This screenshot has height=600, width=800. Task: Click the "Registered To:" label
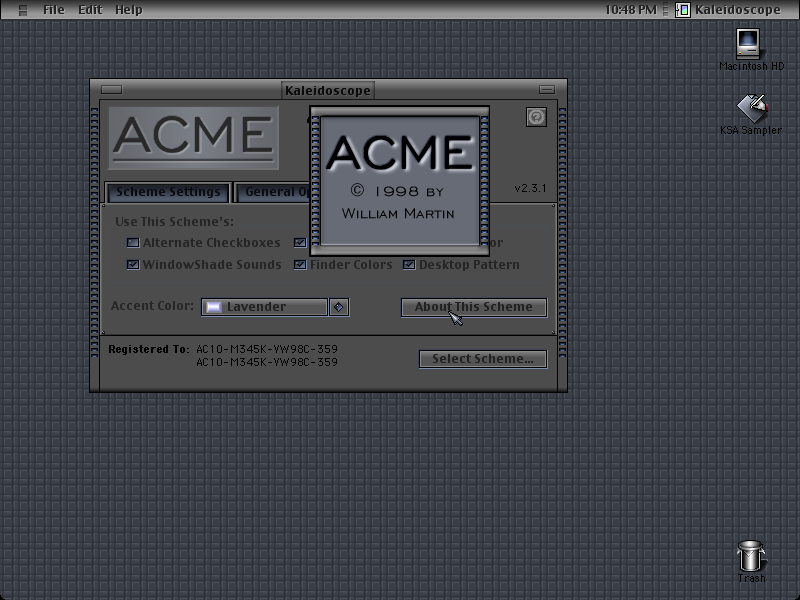tap(149, 349)
